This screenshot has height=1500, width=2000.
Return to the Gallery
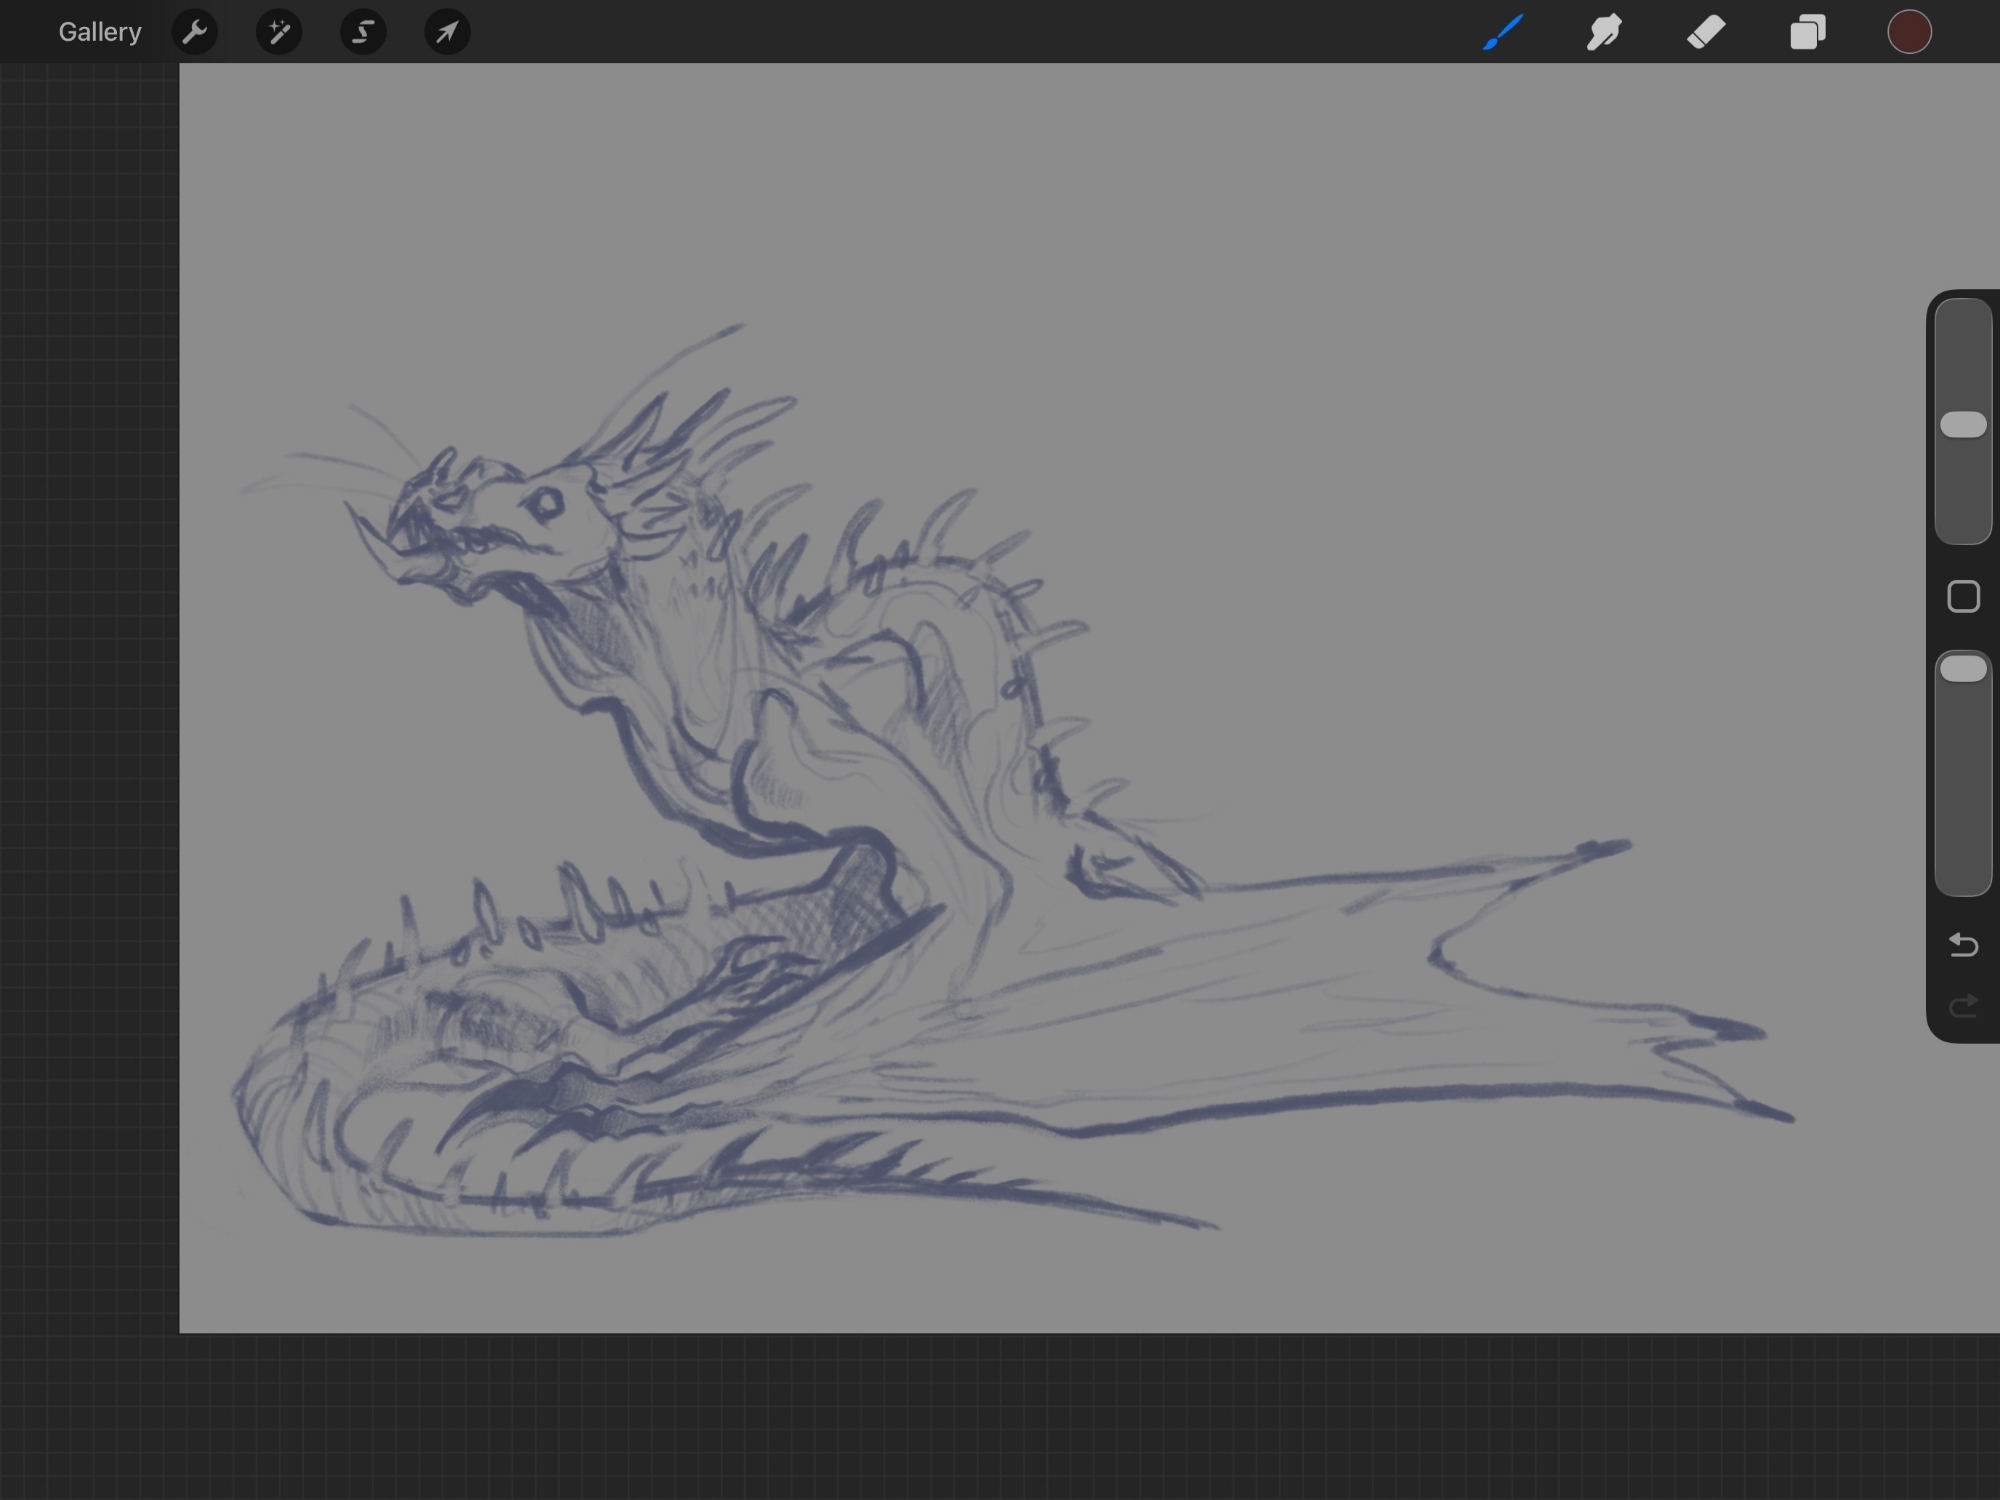tap(99, 32)
